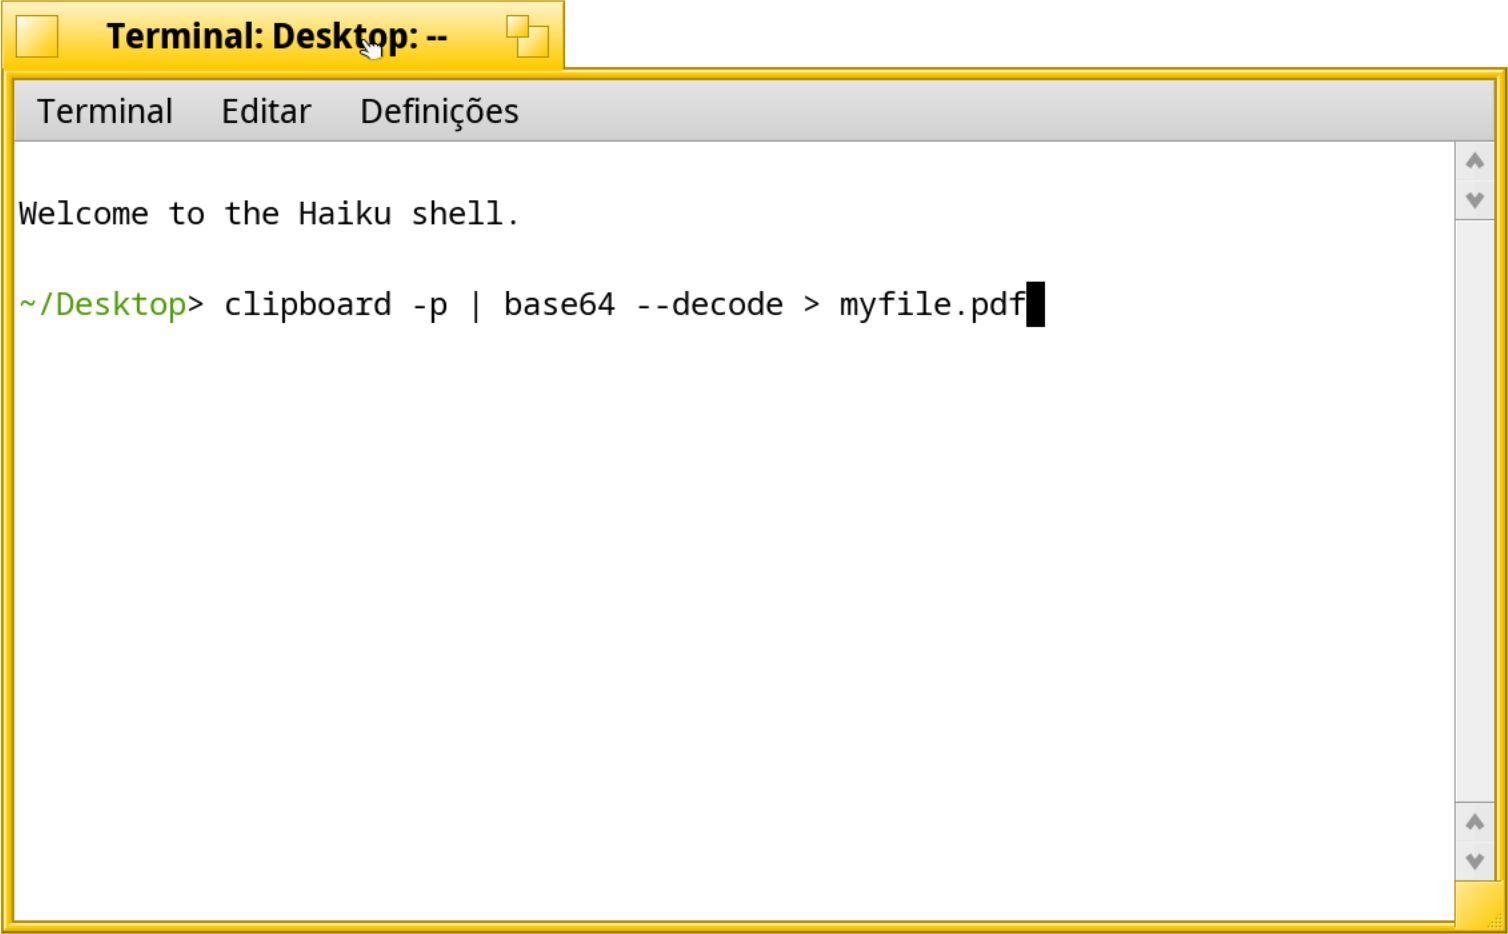Click the "Welcome to the Haiku shell." line
This screenshot has height=934, width=1508.
click(269, 214)
